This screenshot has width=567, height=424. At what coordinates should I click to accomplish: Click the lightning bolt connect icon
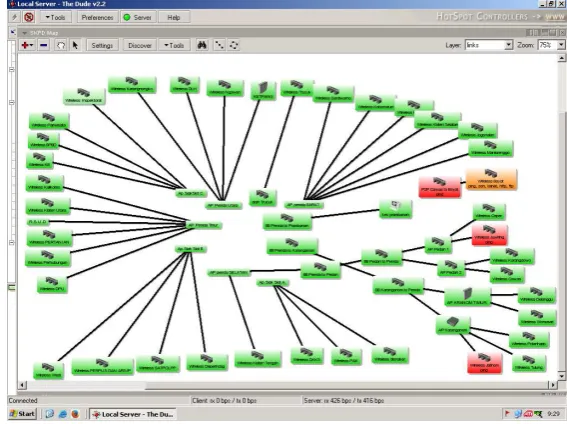15,17
